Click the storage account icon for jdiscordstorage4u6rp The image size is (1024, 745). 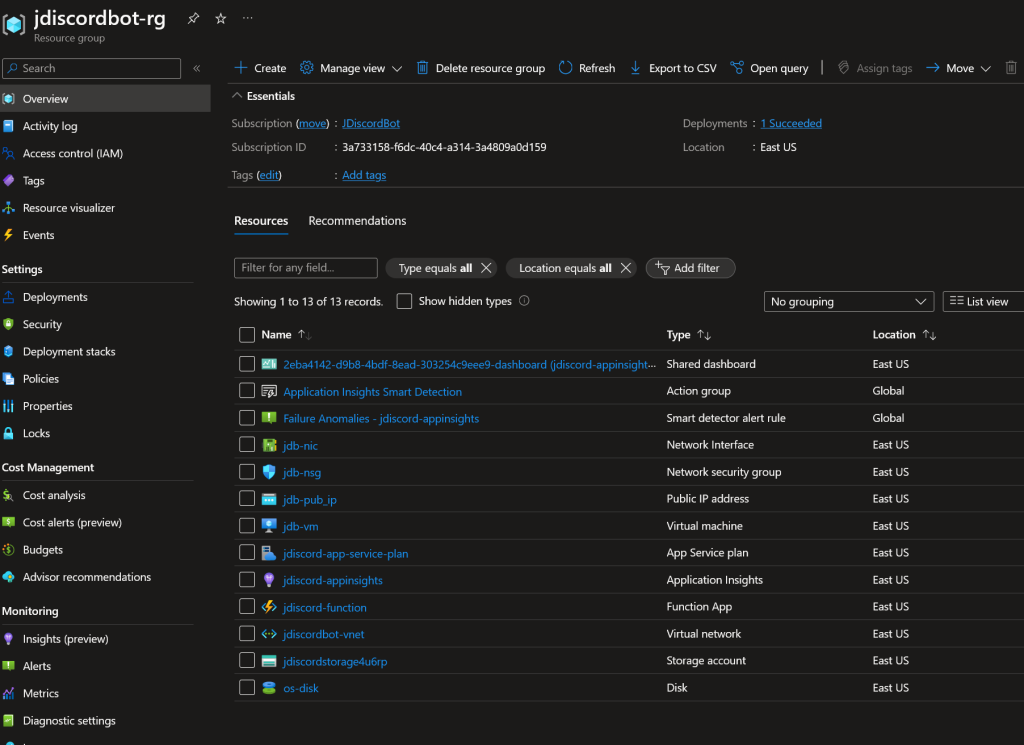(269, 661)
